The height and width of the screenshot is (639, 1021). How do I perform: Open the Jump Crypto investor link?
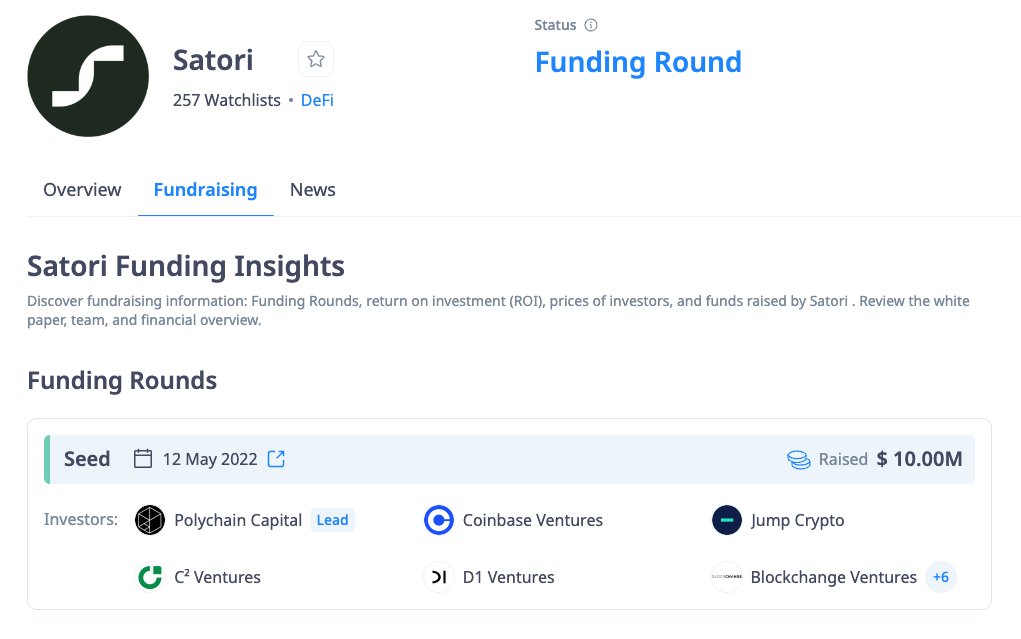pyautogui.click(x=797, y=520)
